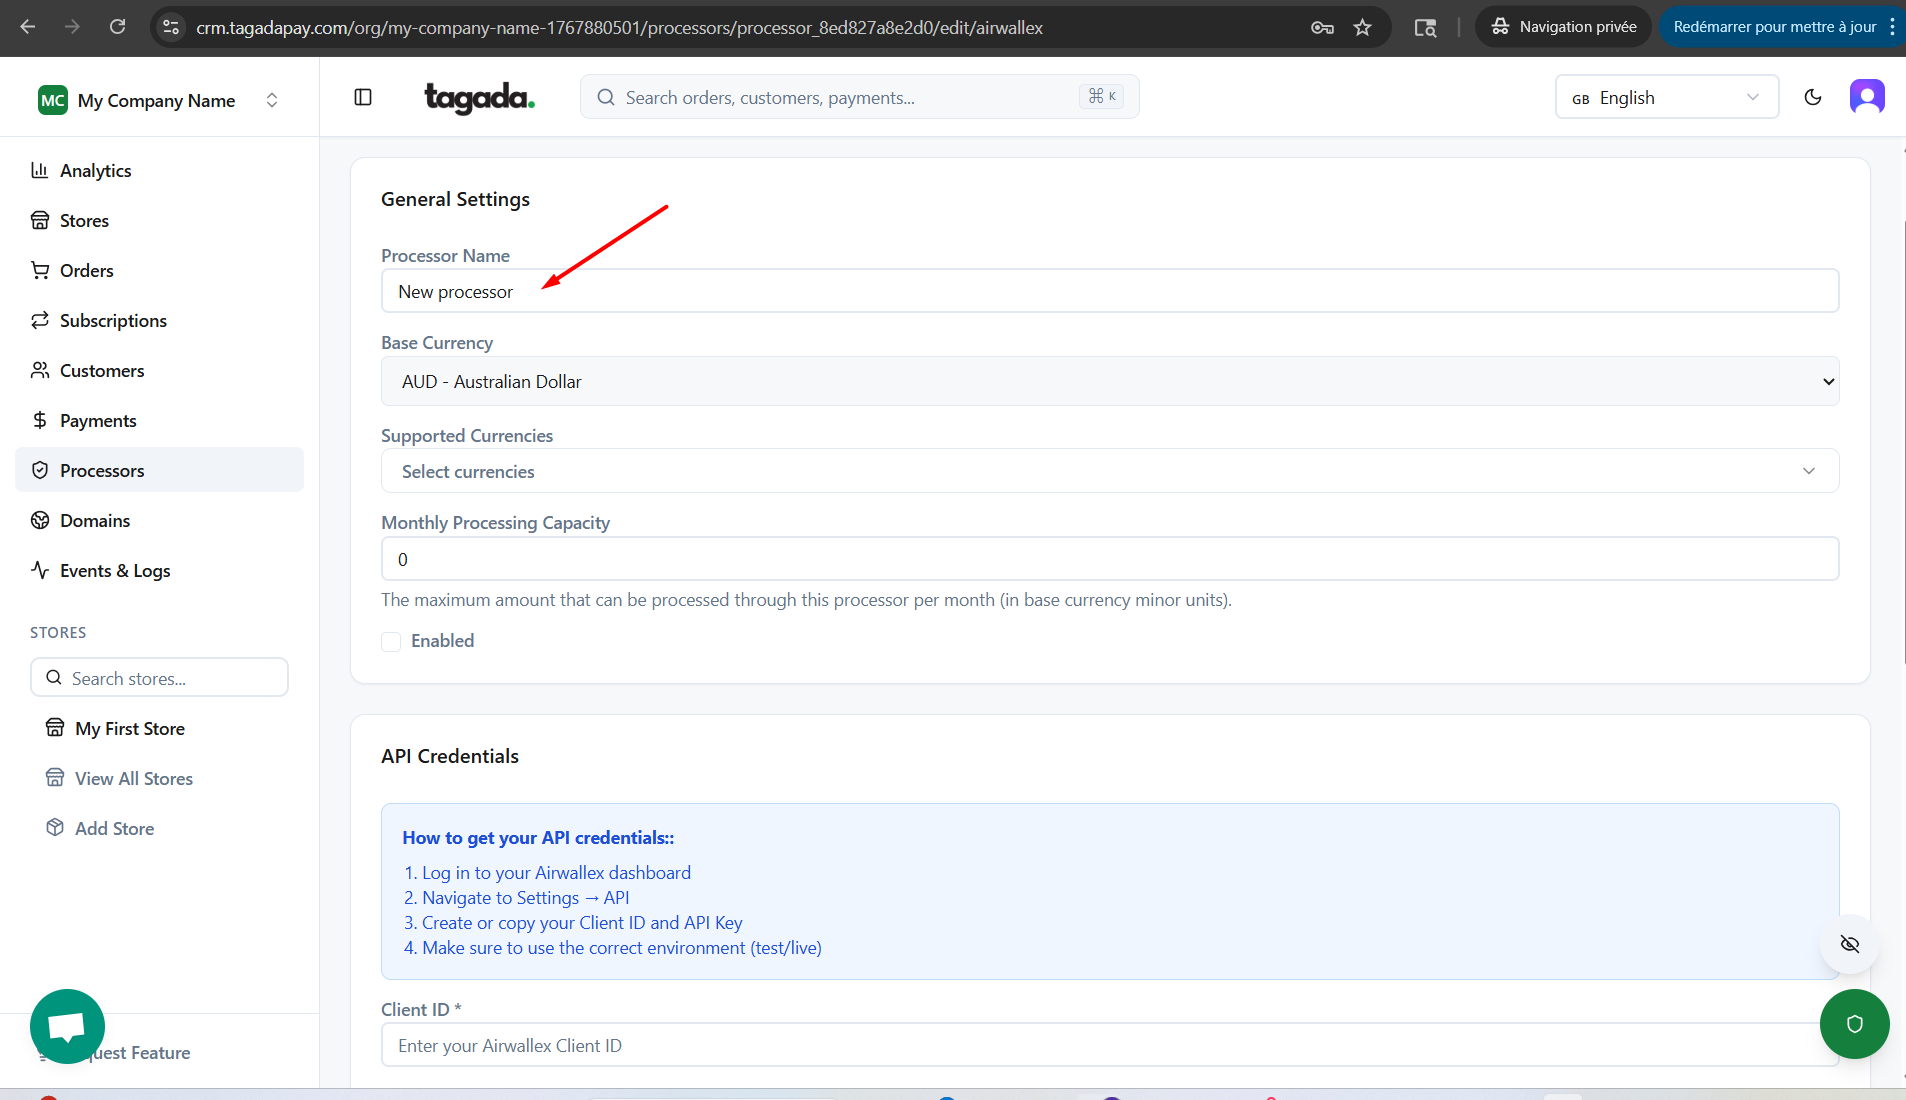Click the green shield floating button
The image size is (1906, 1100).
(x=1854, y=1023)
